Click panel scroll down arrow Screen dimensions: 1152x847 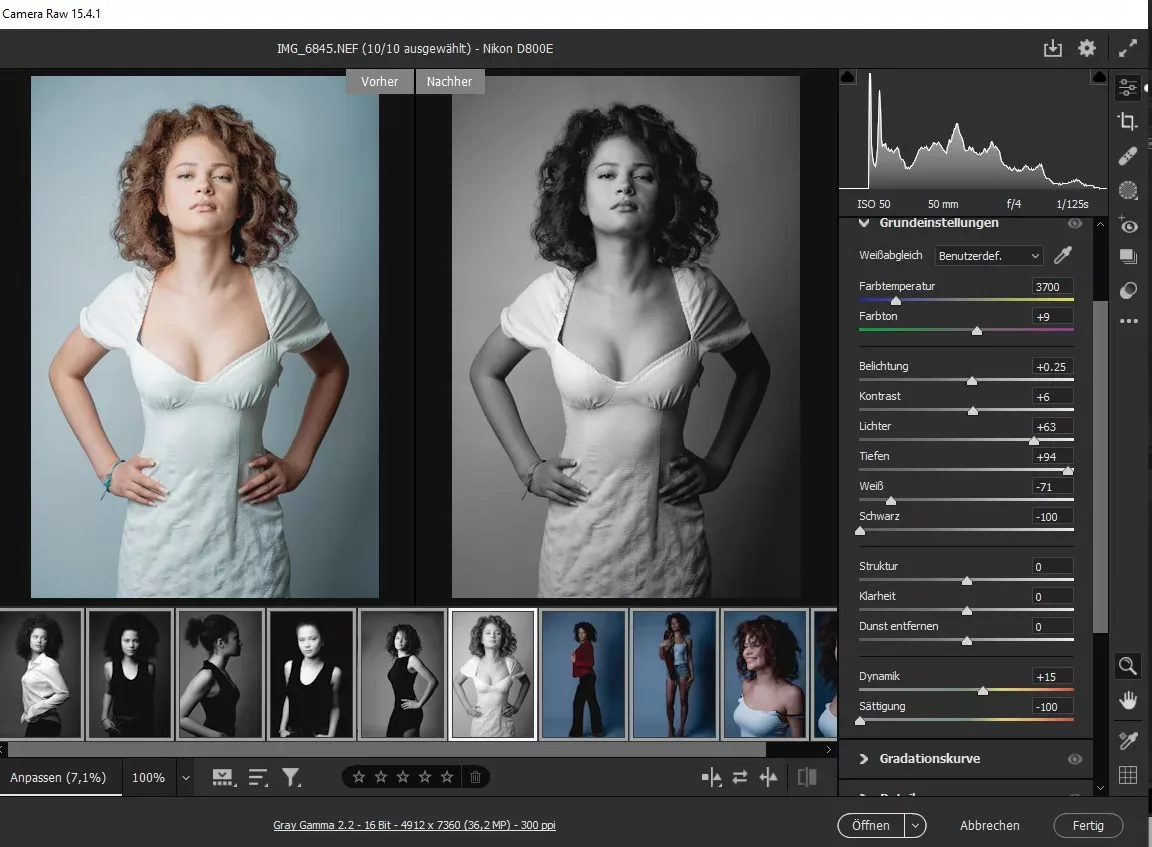coord(1100,787)
